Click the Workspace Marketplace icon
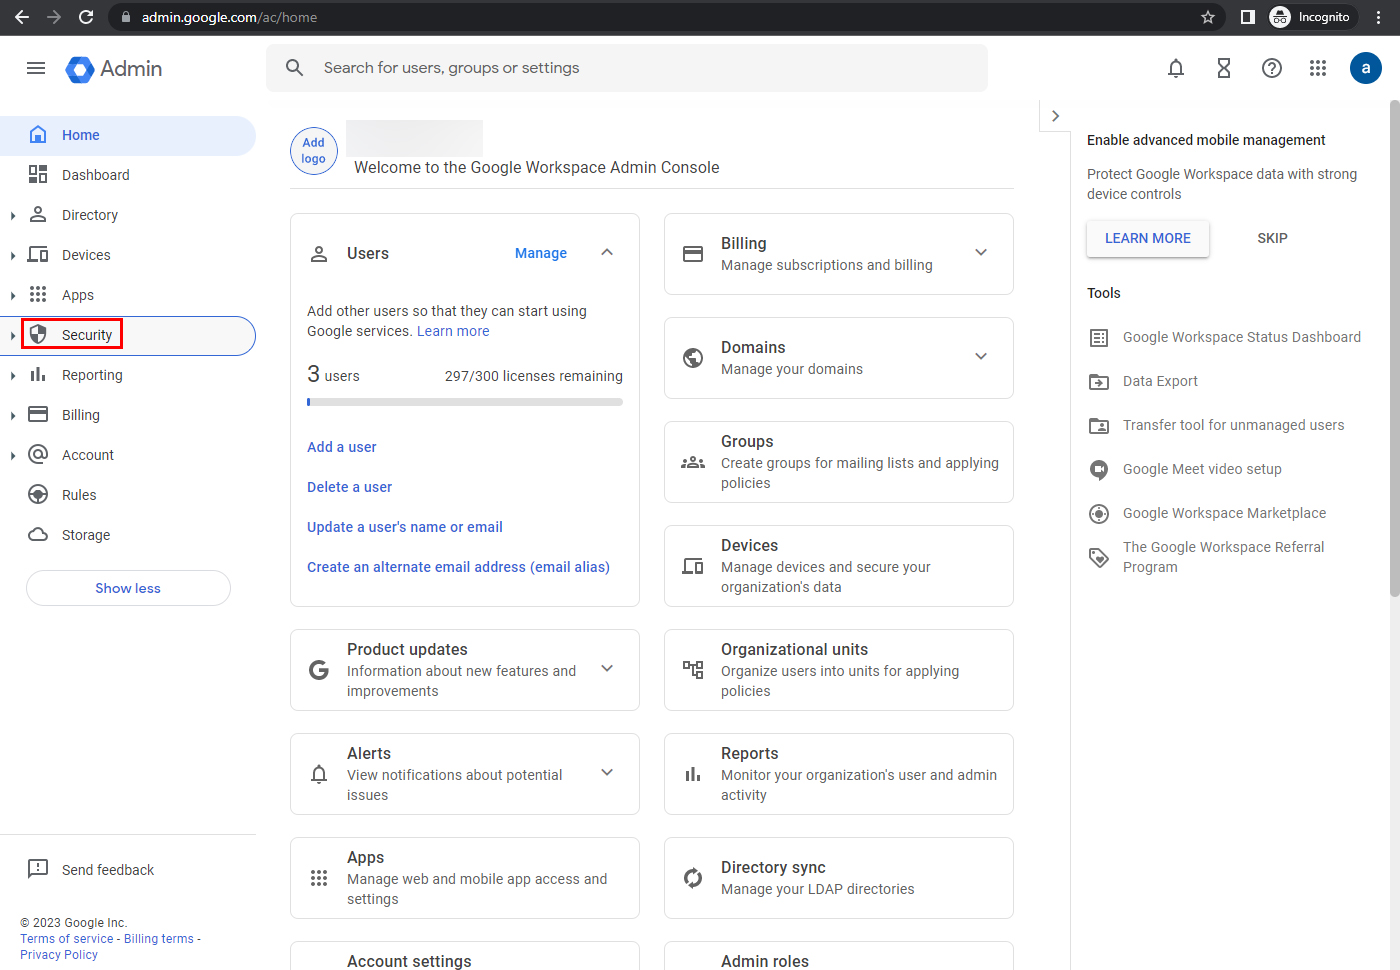This screenshot has width=1400, height=970. point(1099,513)
